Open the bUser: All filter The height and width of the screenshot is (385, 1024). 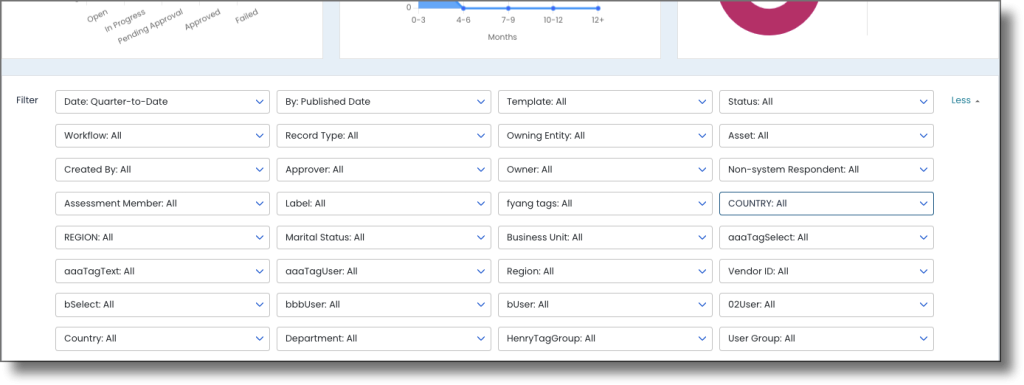pos(605,305)
